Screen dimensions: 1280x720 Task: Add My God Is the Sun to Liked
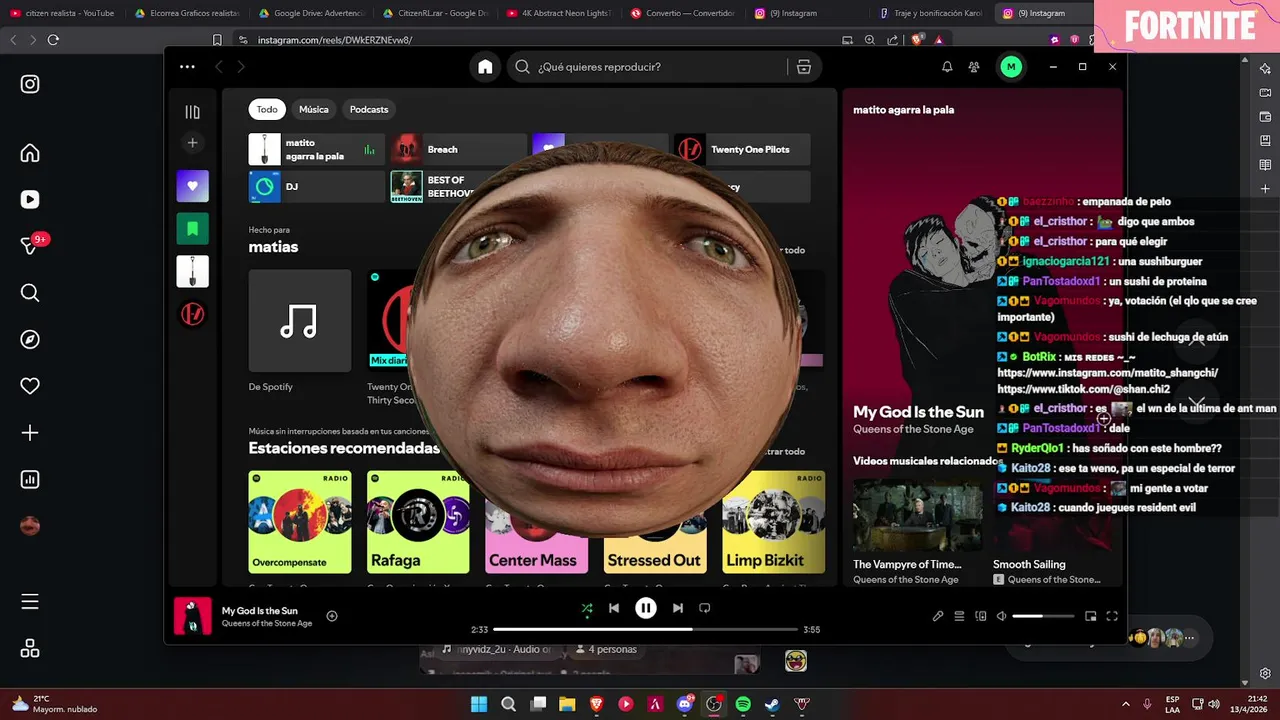(x=332, y=616)
